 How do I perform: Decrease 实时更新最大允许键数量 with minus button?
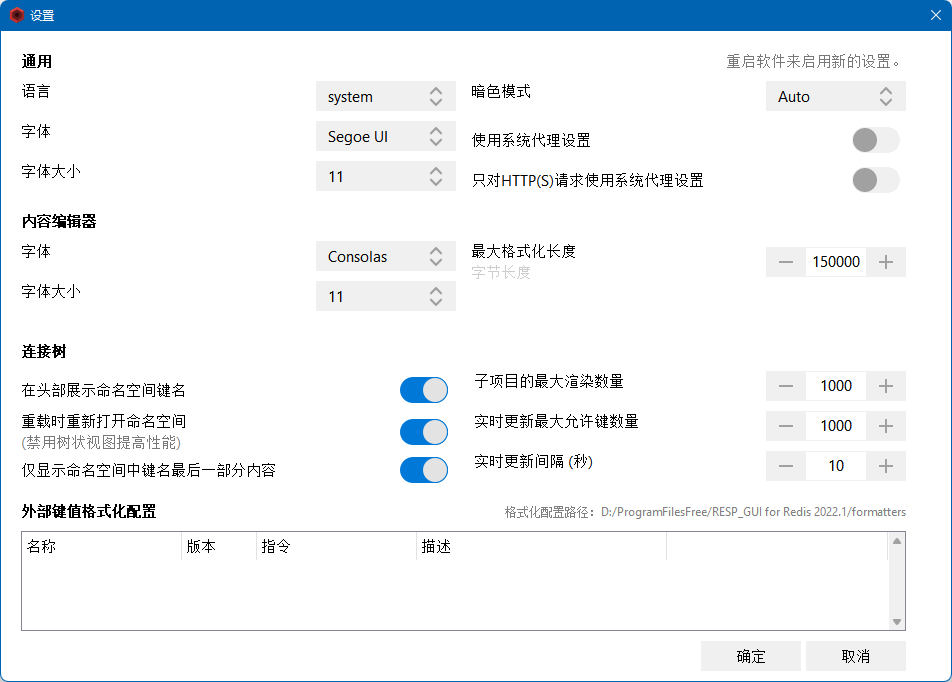(786, 426)
